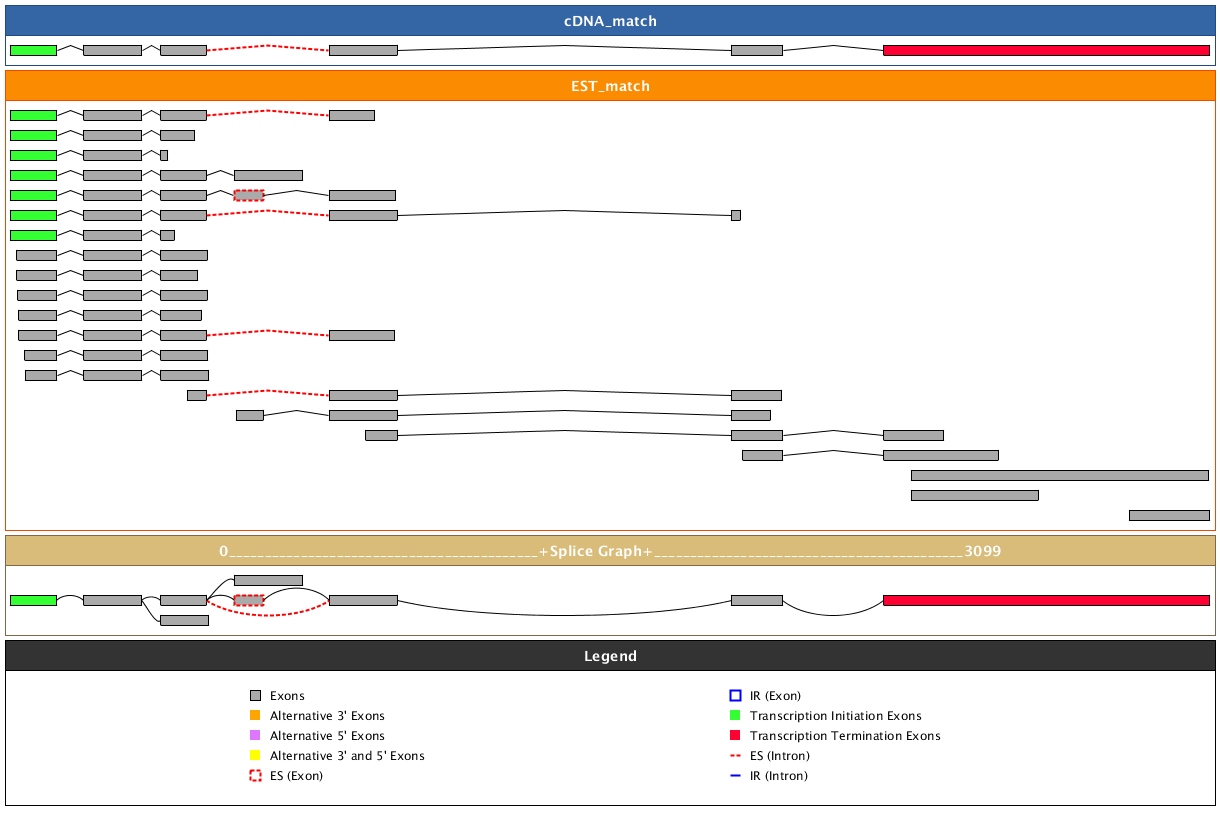The width and height of the screenshot is (1220, 825).
Task: Select the cDNA_match panel header
Action: [610, 21]
